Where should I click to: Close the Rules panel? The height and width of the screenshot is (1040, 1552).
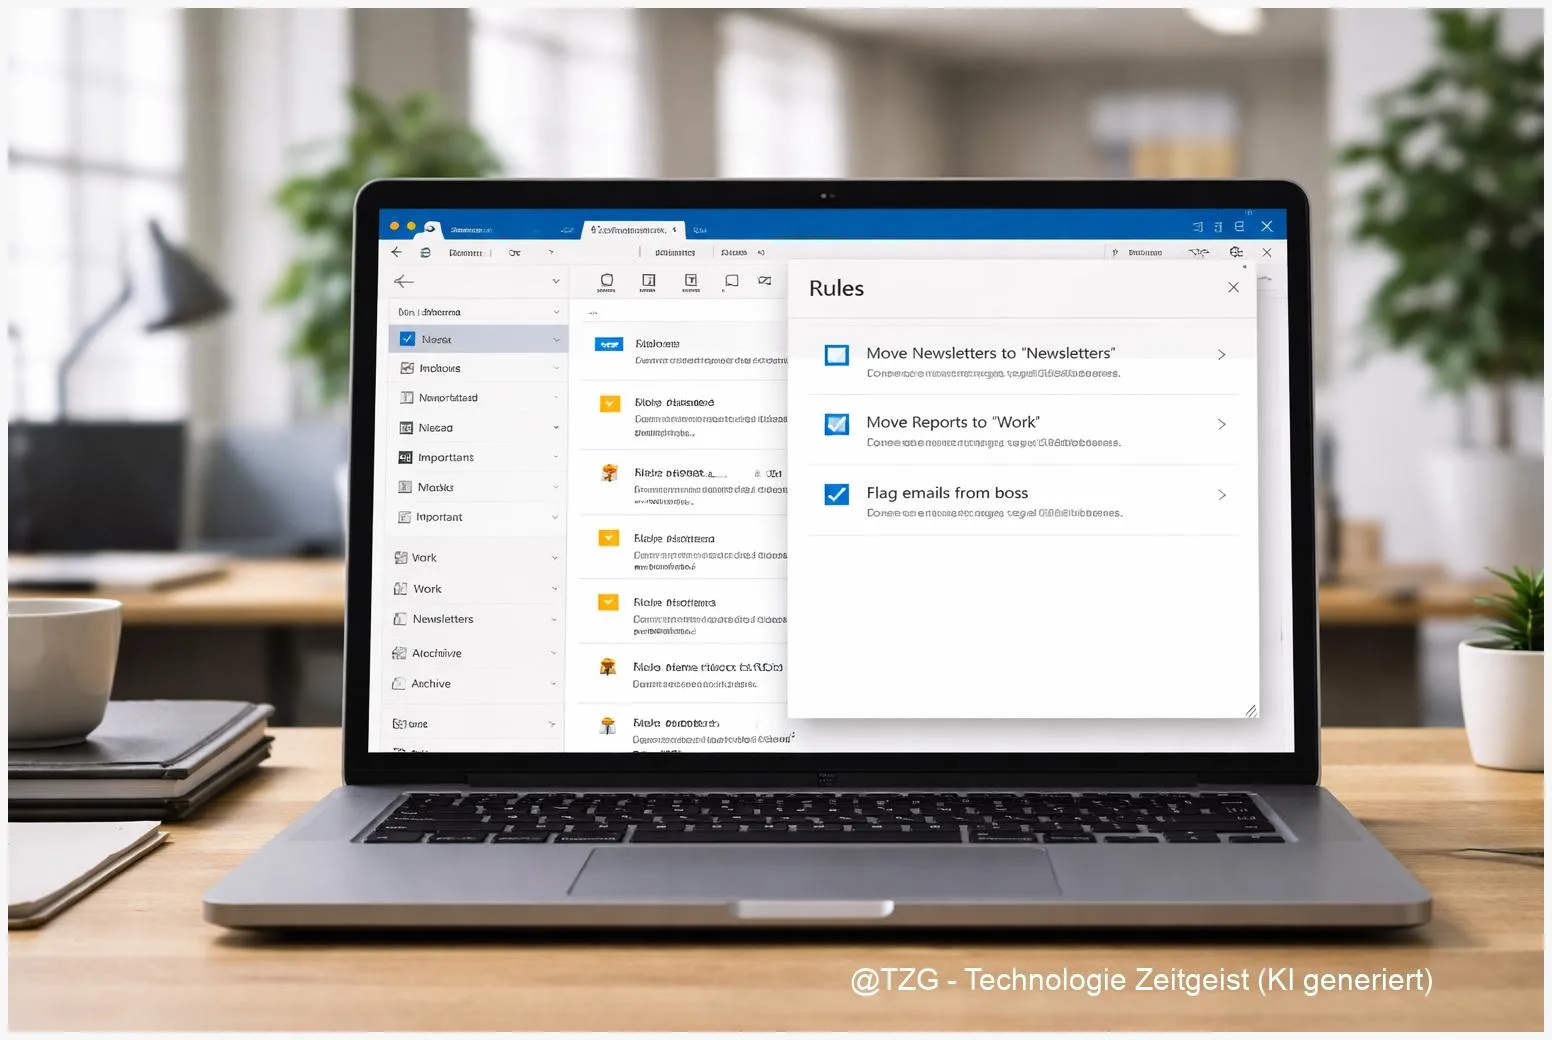point(1233,288)
